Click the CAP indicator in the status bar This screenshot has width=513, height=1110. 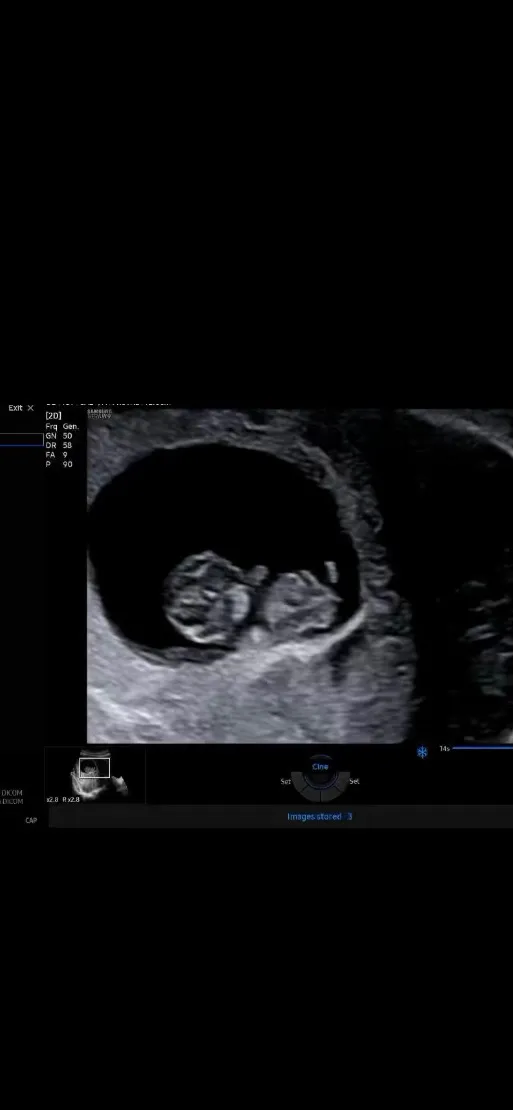pos(31,820)
